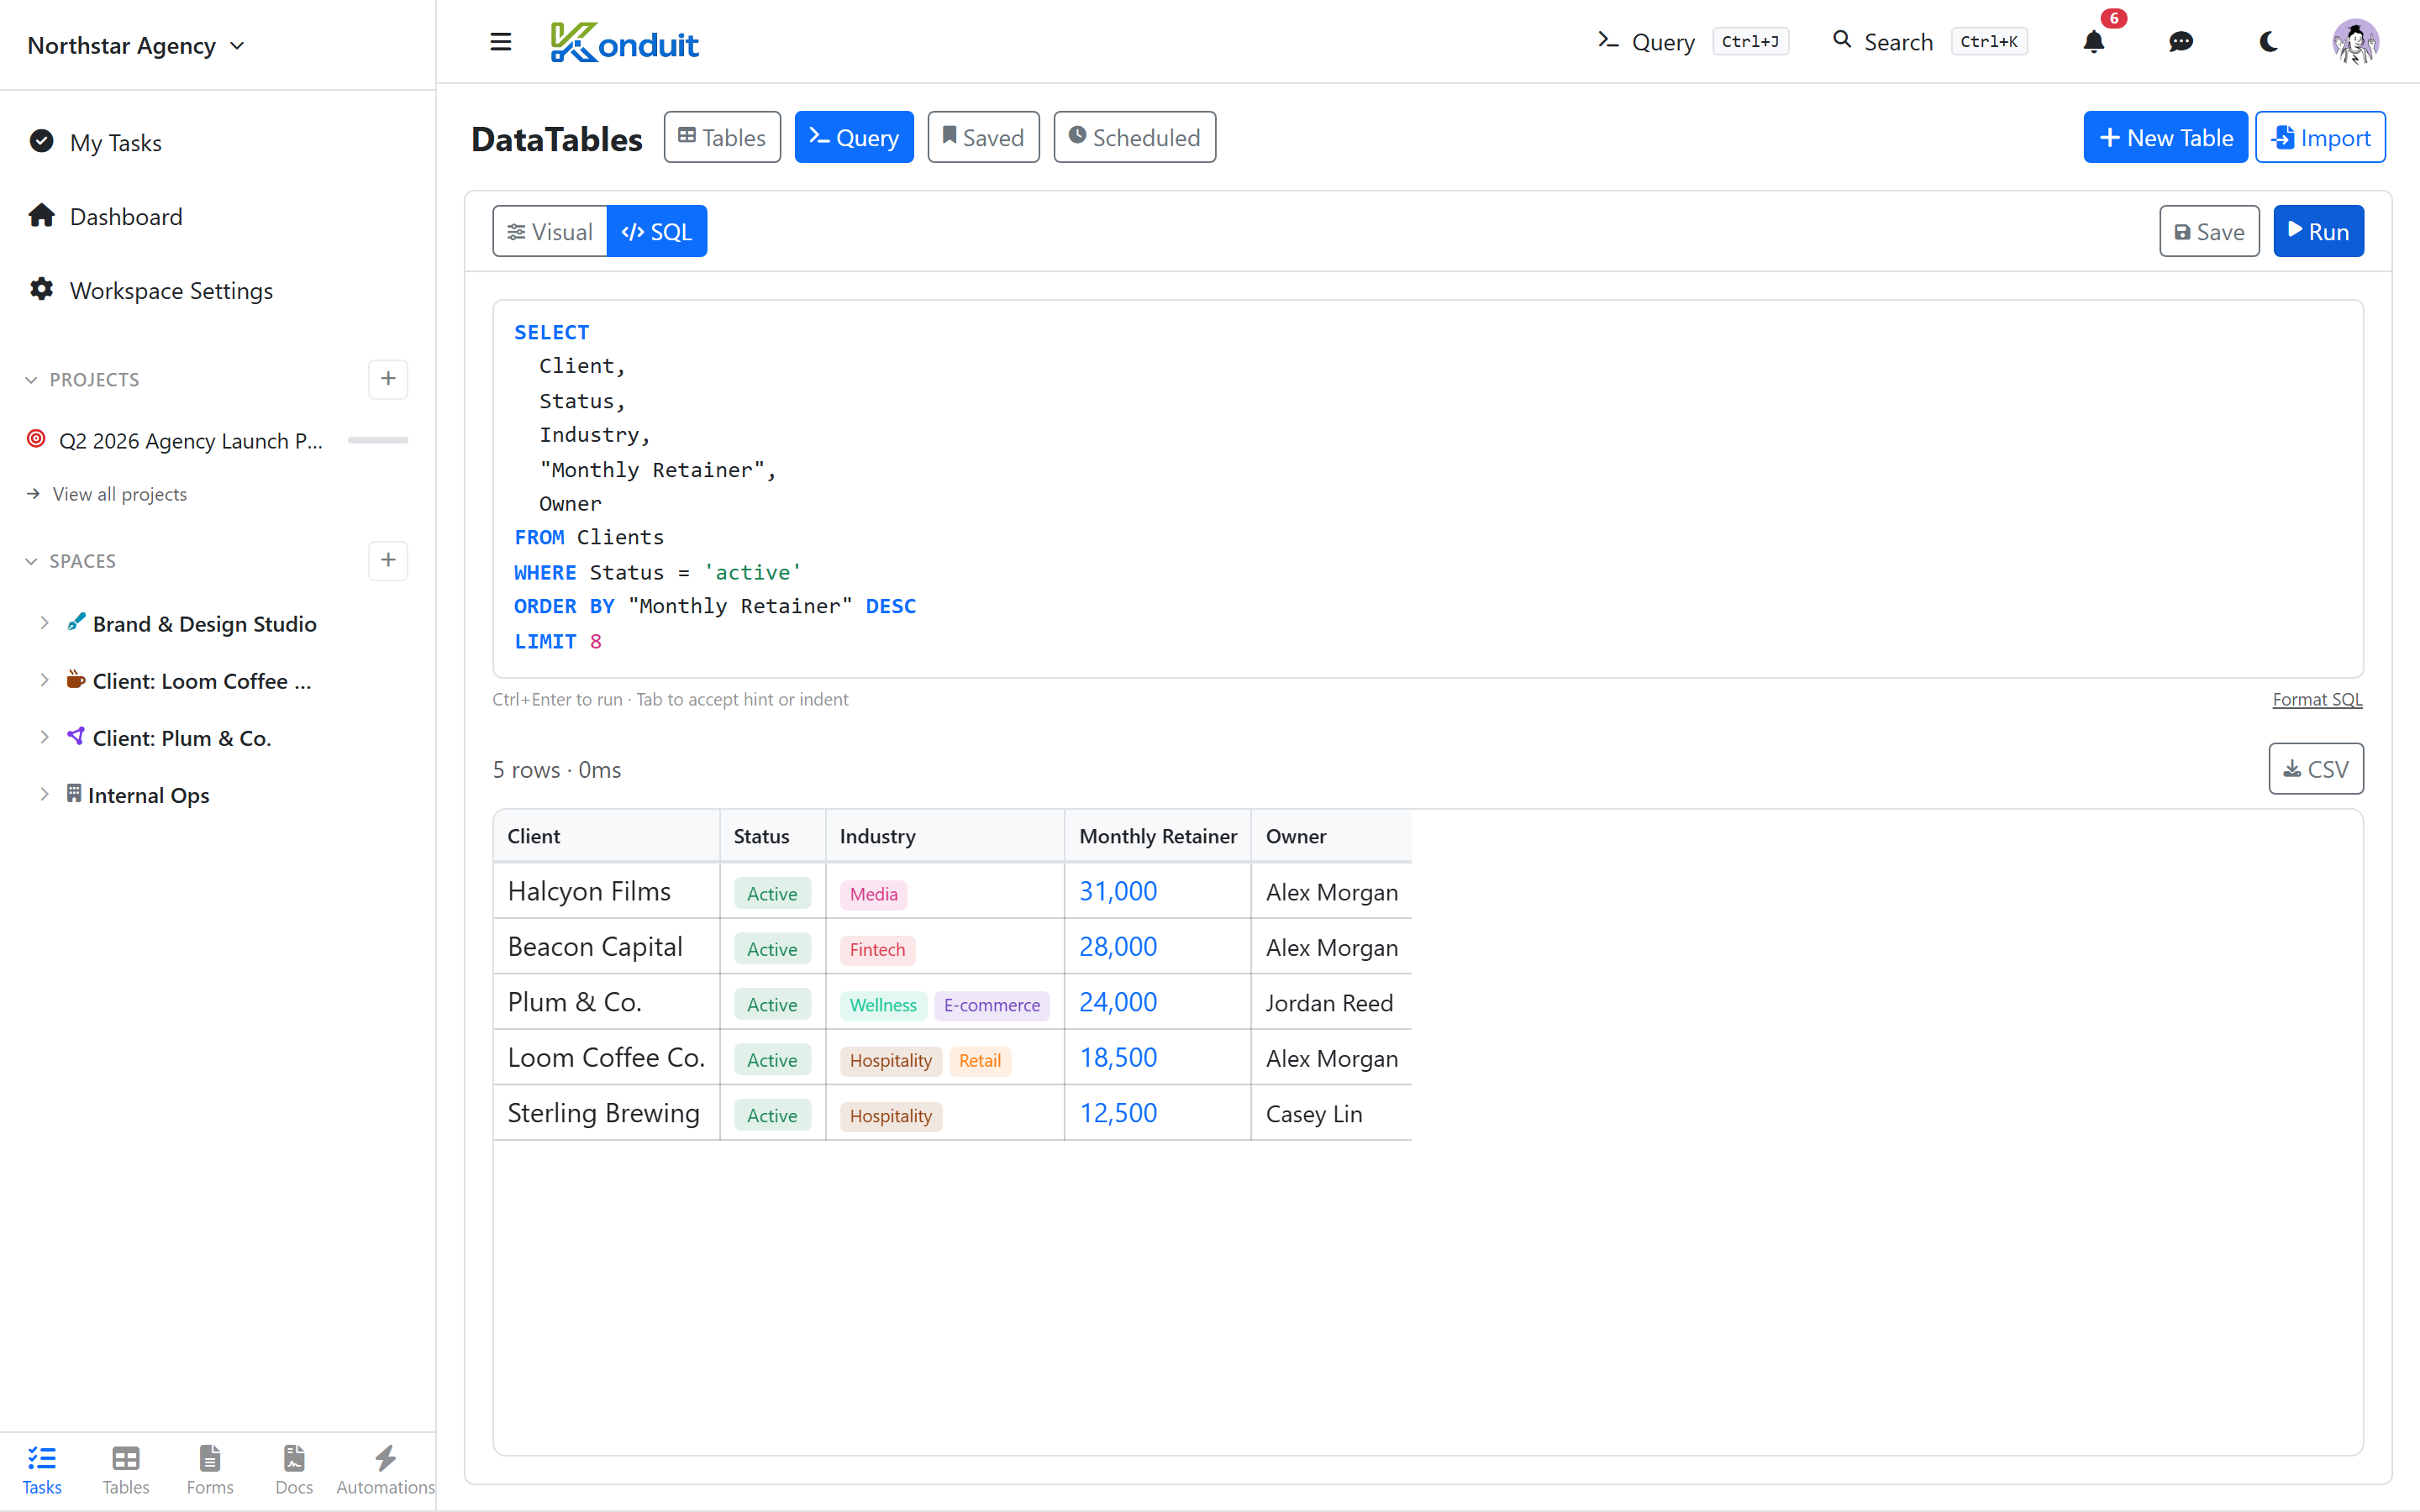Click the Konduit logo
2420x1512 pixels.
[x=624, y=43]
